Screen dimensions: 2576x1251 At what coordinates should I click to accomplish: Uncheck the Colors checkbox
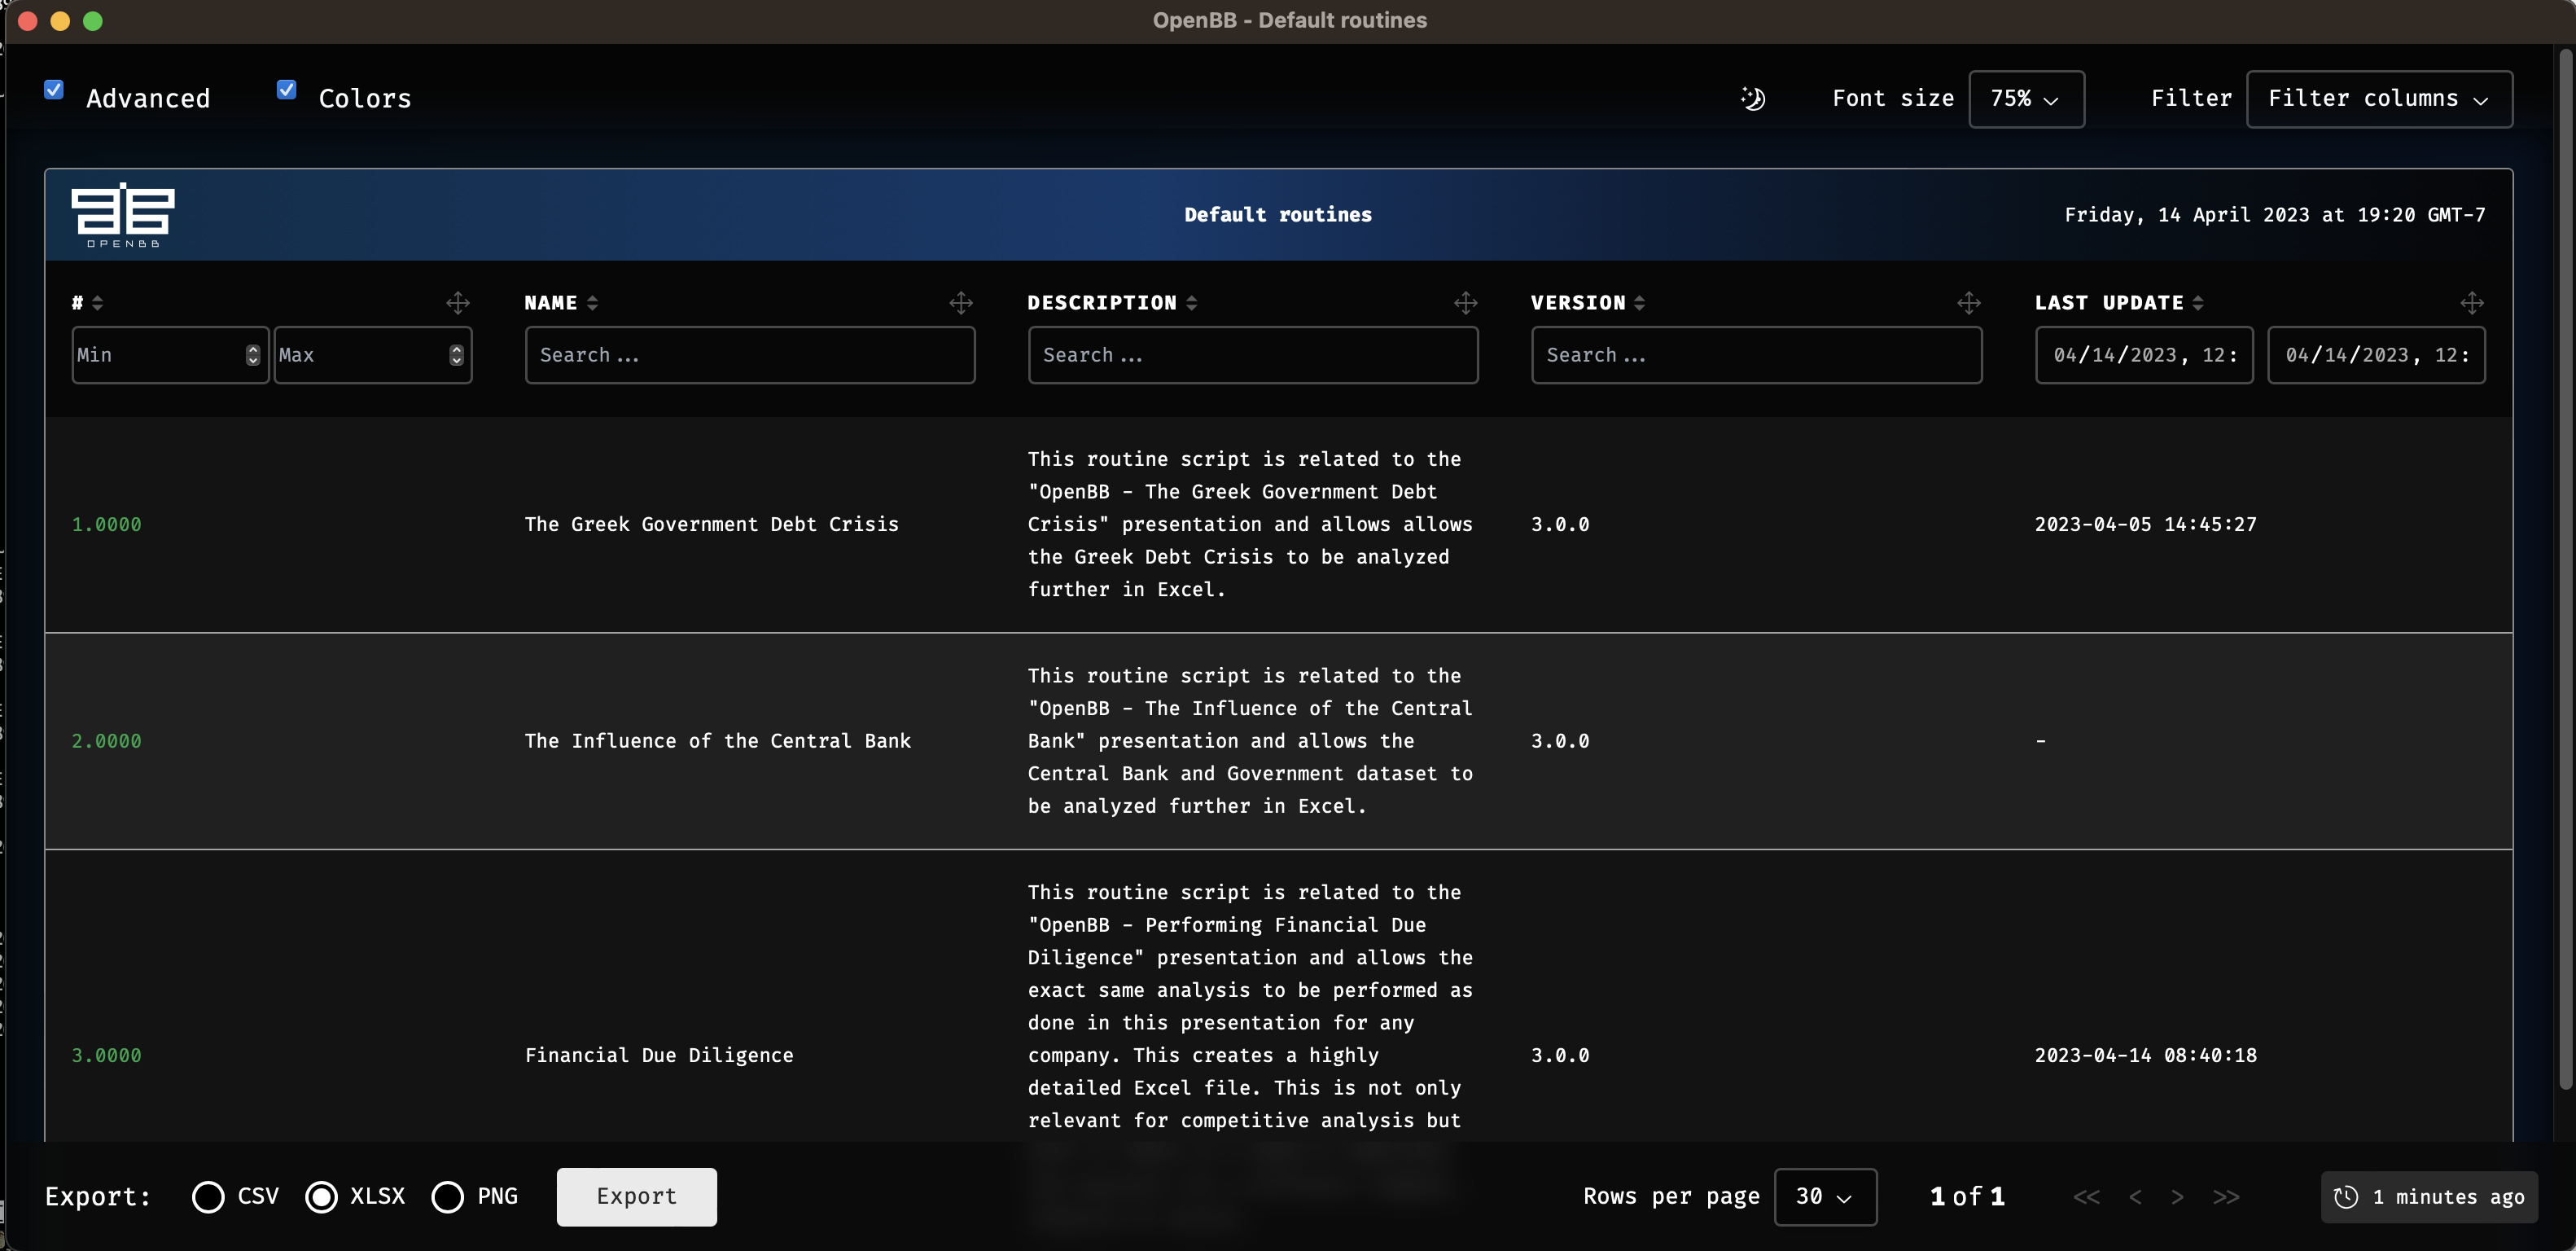click(286, 90)
